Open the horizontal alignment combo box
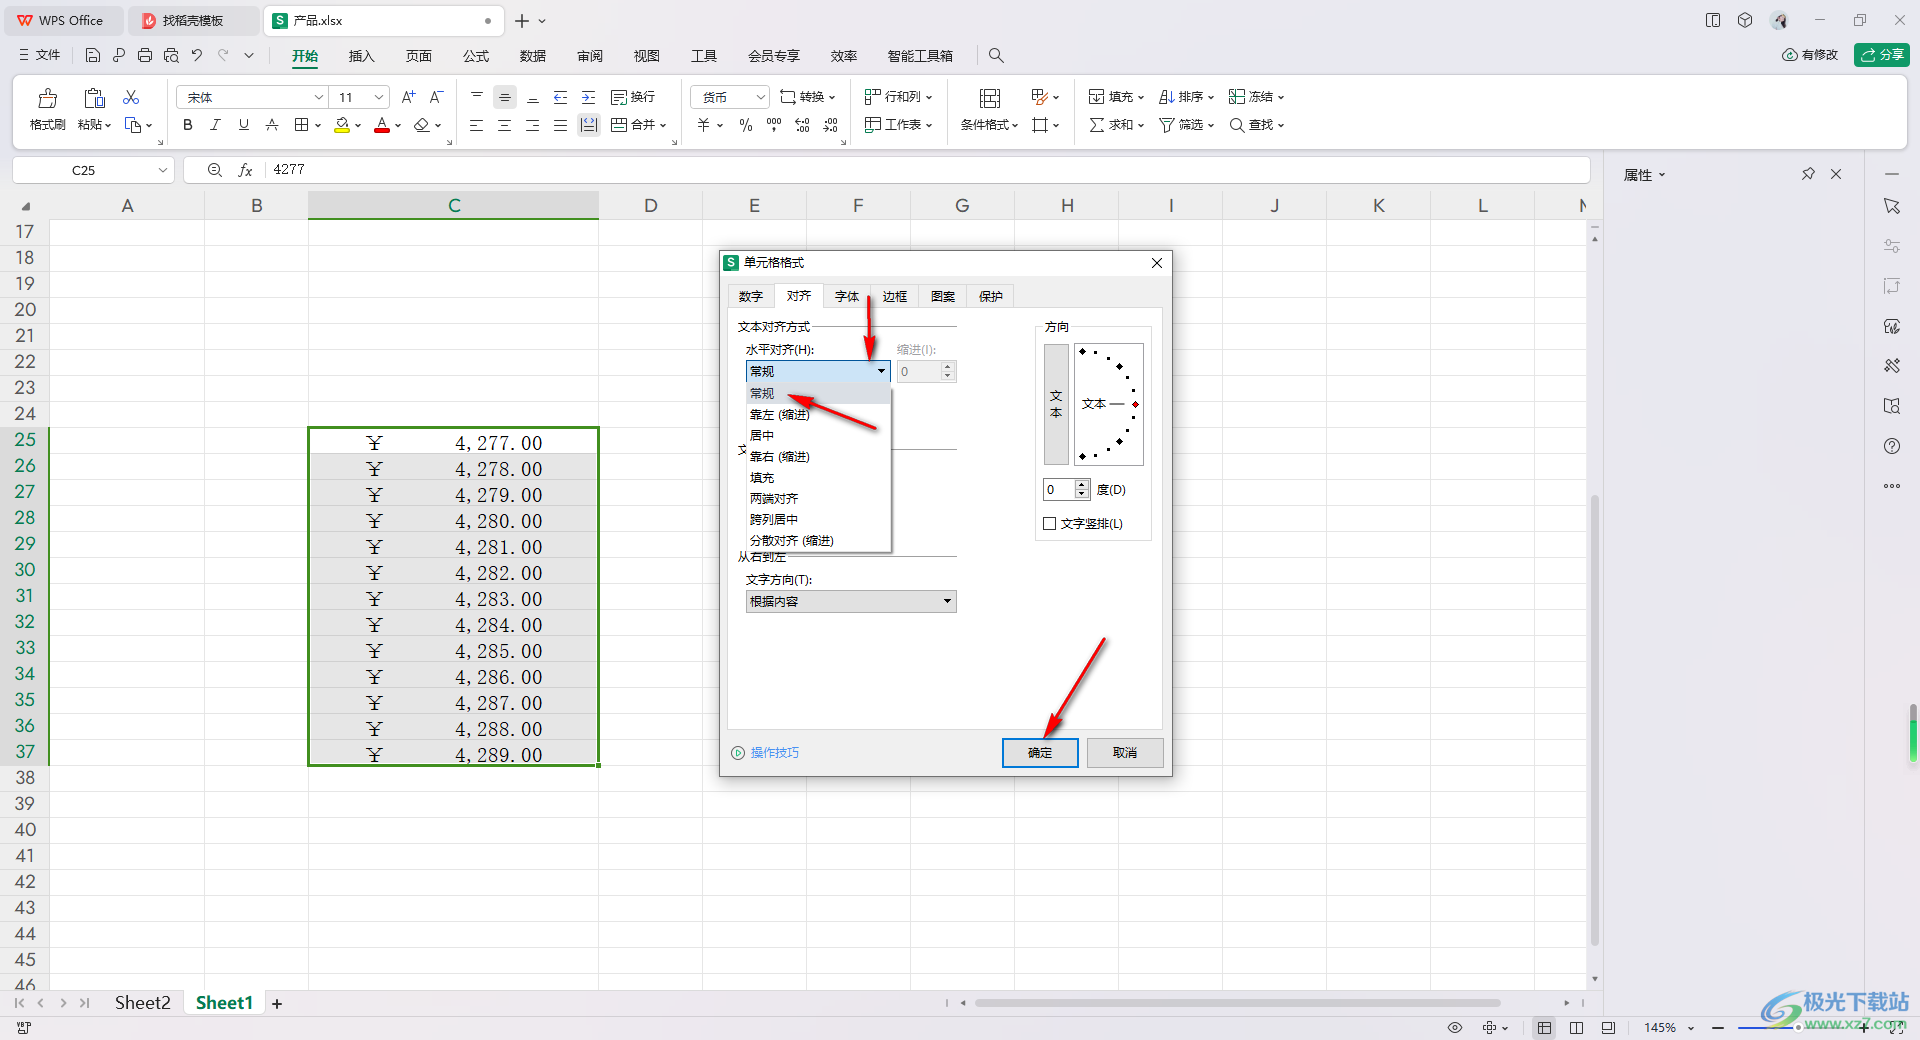The width and height of the screenshot is (1920, 1040). pos(818,371)
